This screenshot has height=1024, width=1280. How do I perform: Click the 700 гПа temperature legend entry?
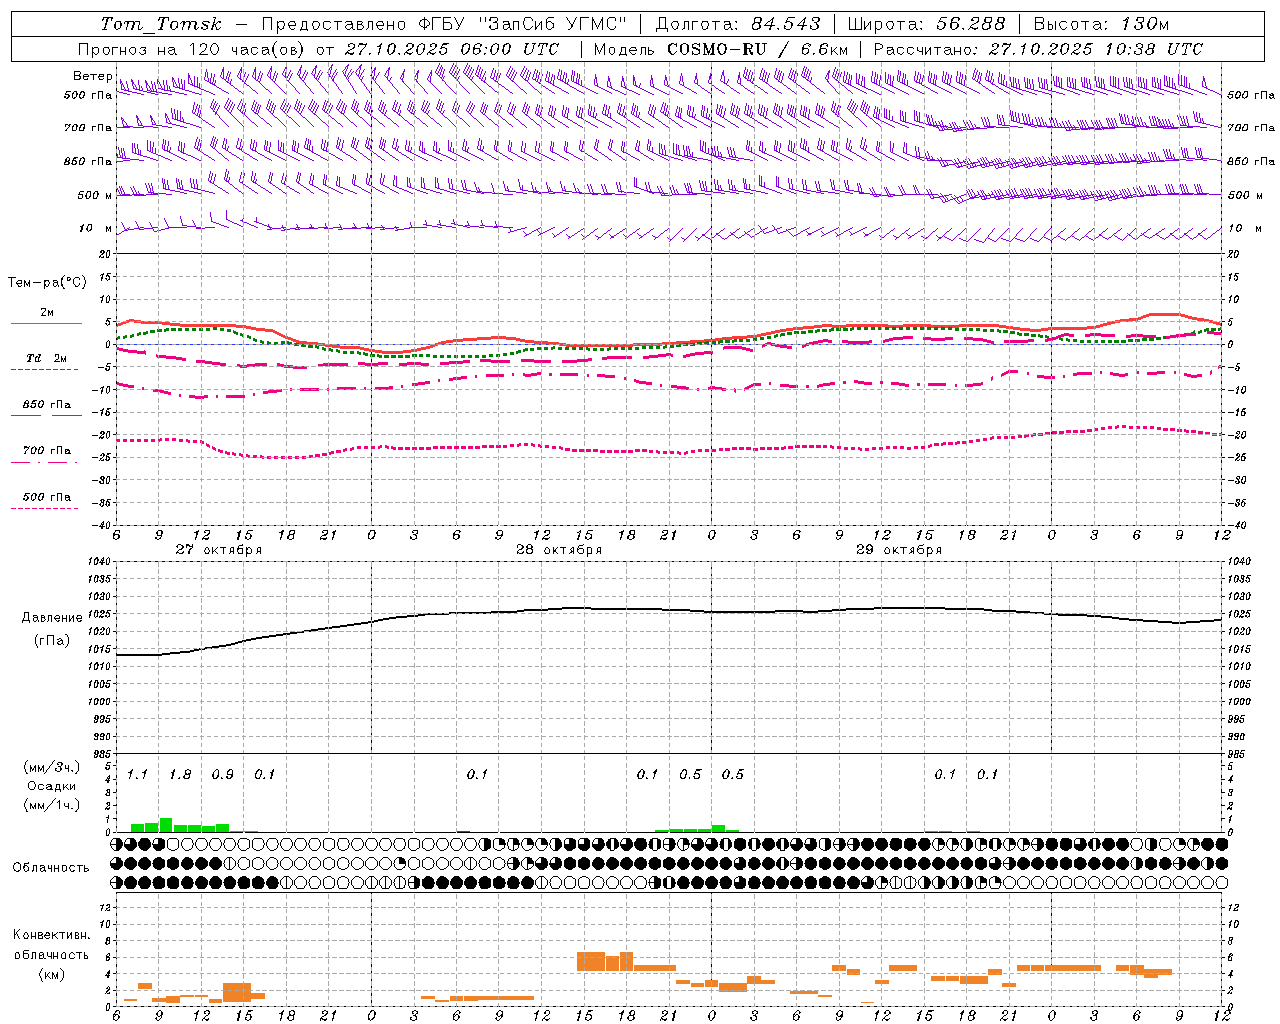47,451
